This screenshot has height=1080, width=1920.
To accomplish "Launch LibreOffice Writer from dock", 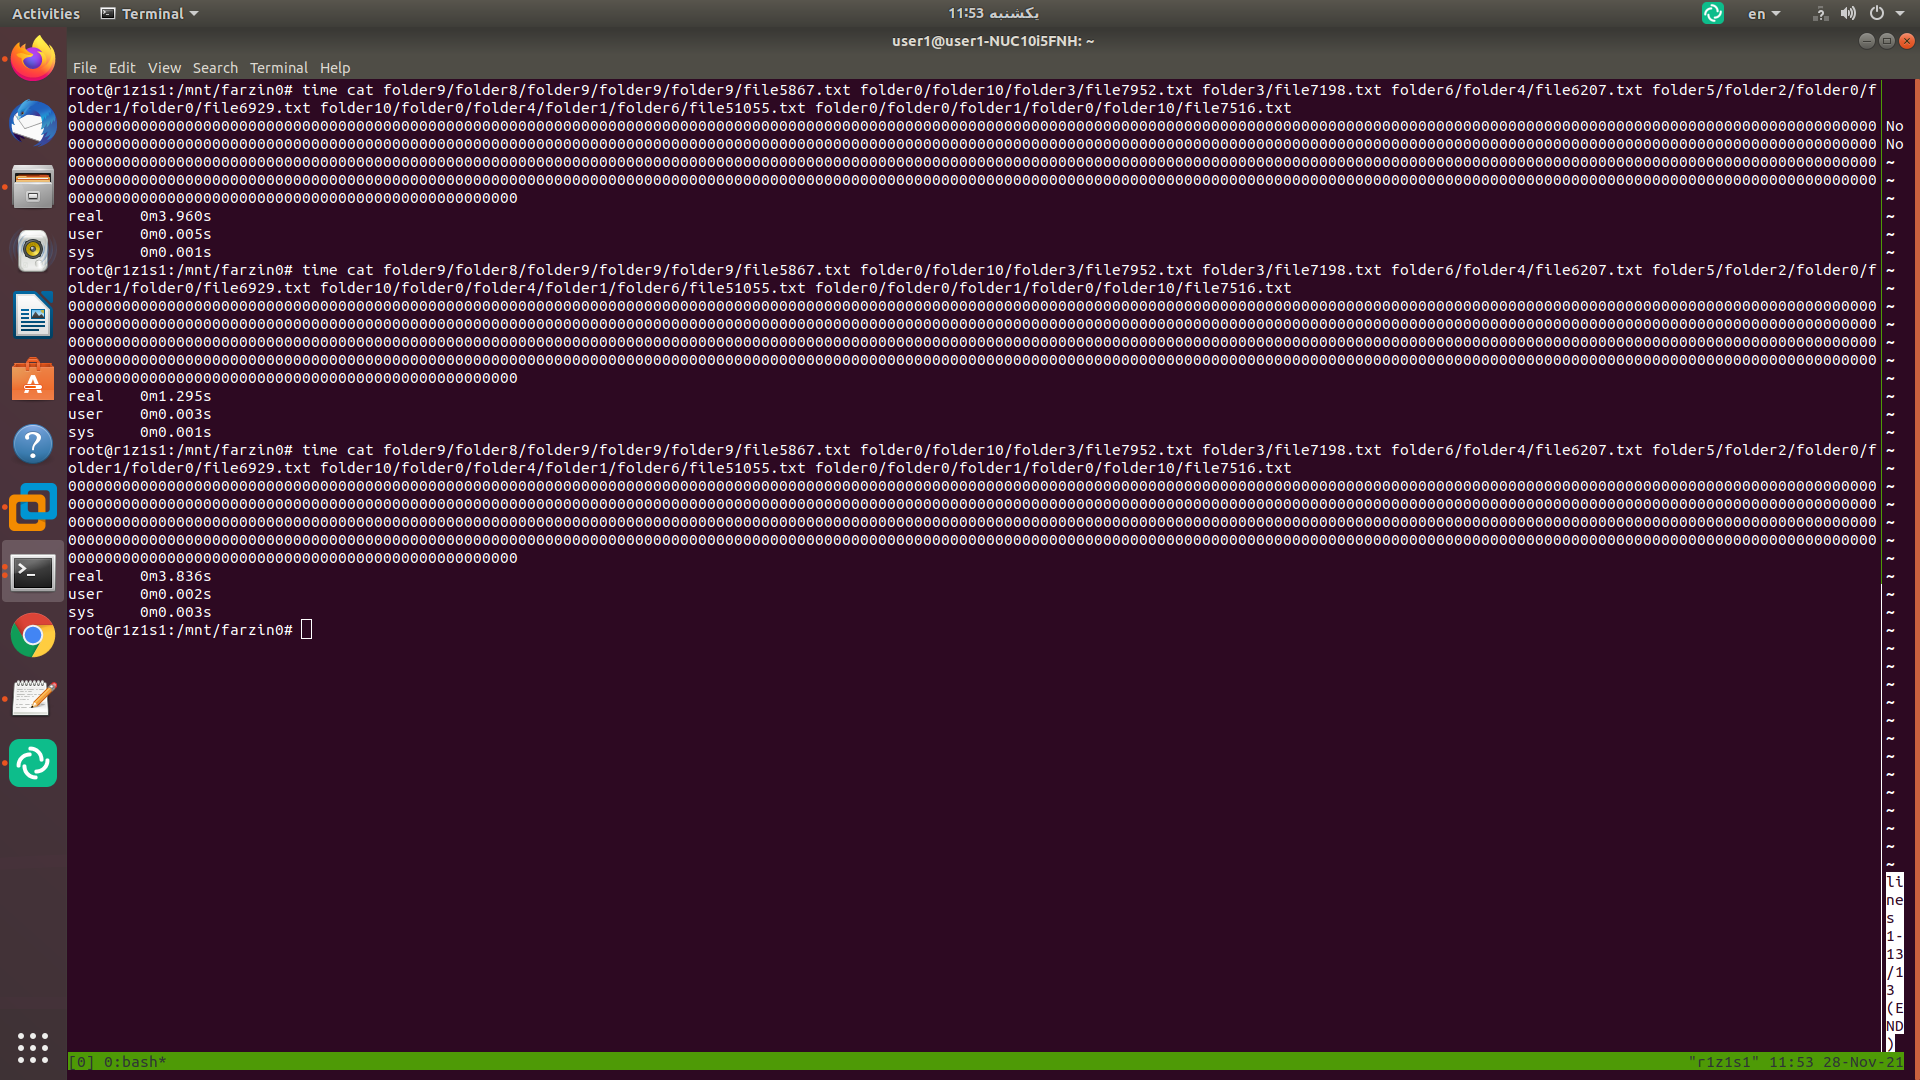I will [33, 316].
